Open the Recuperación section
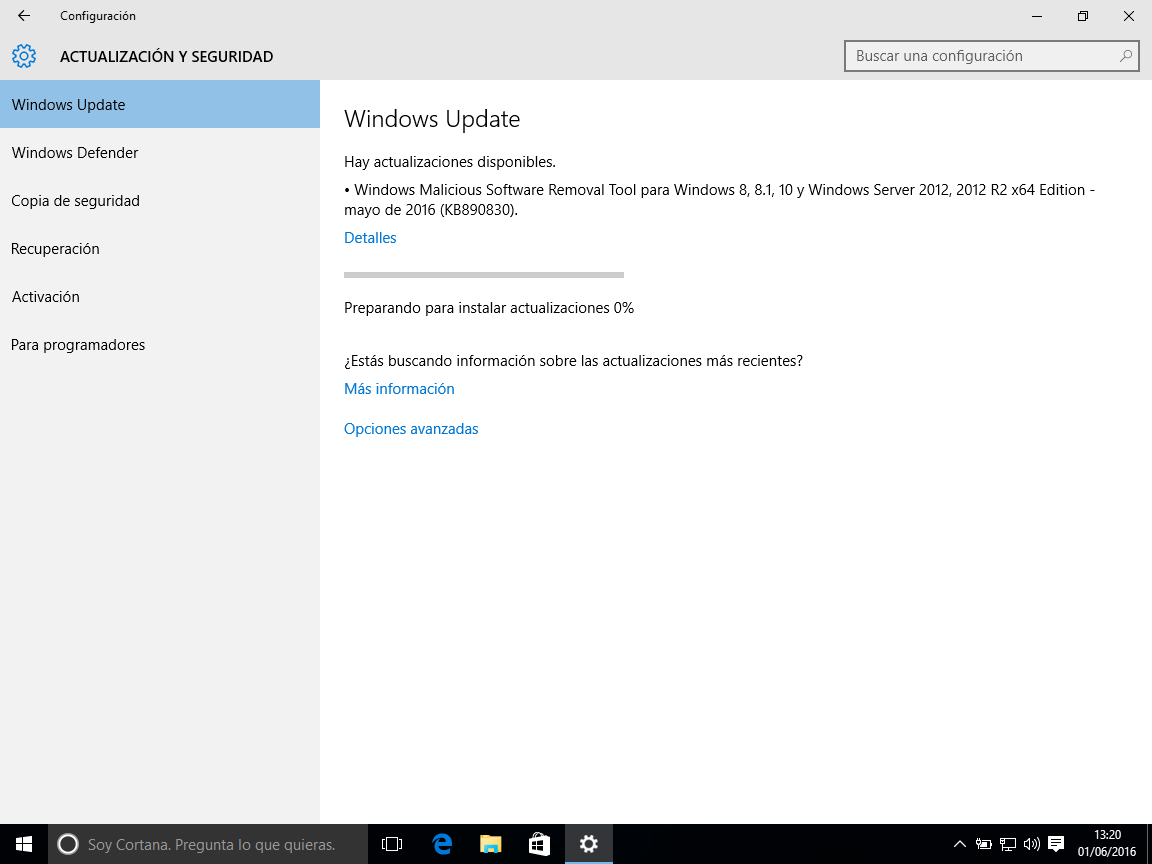This screenshot has height=864, width=1152. pos(160,248)
